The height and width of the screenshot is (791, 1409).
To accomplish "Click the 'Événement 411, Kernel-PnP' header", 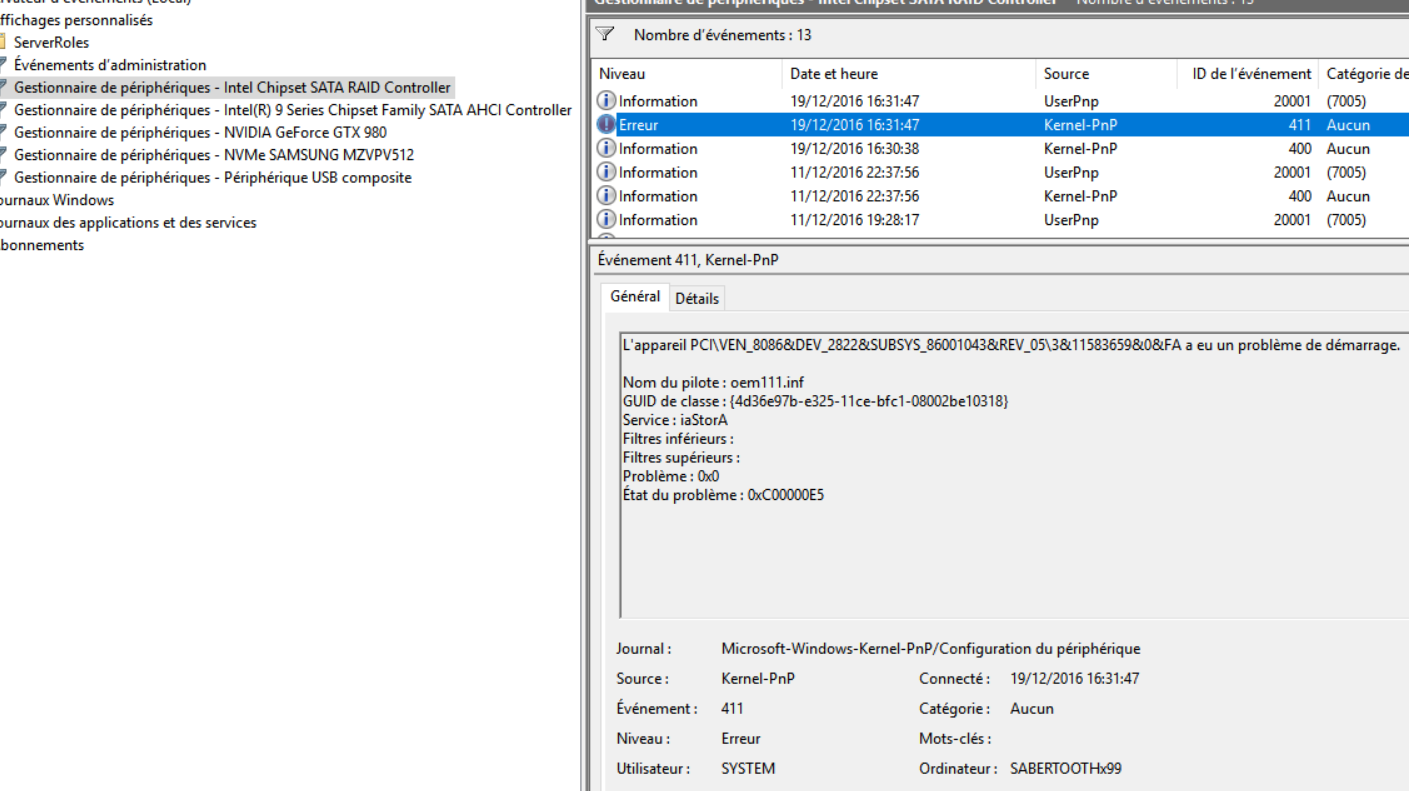I will tap(688, 260).
